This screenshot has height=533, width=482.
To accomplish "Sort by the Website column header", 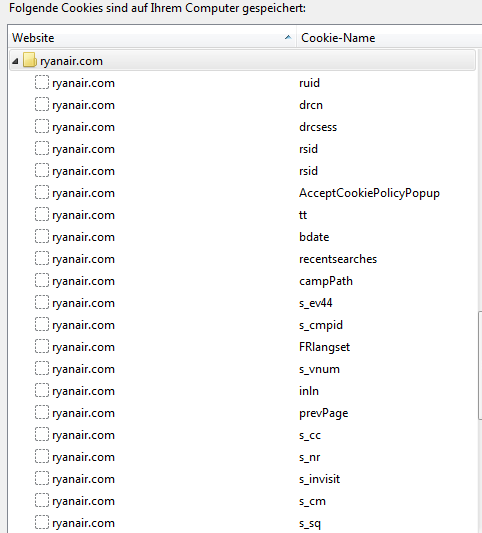I will click(152, 37).
